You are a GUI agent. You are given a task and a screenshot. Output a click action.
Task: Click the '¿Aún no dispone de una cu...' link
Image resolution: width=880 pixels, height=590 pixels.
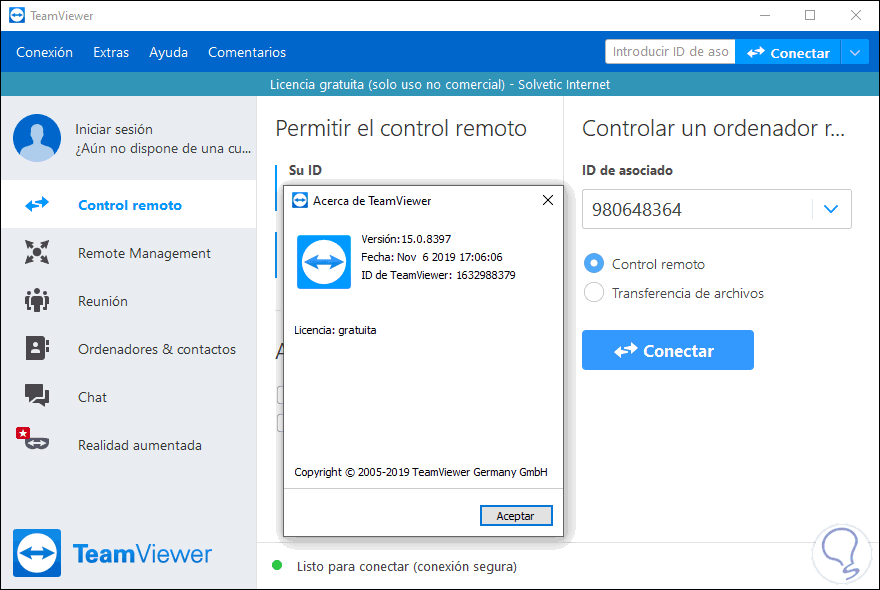click(x=163, y=148)
